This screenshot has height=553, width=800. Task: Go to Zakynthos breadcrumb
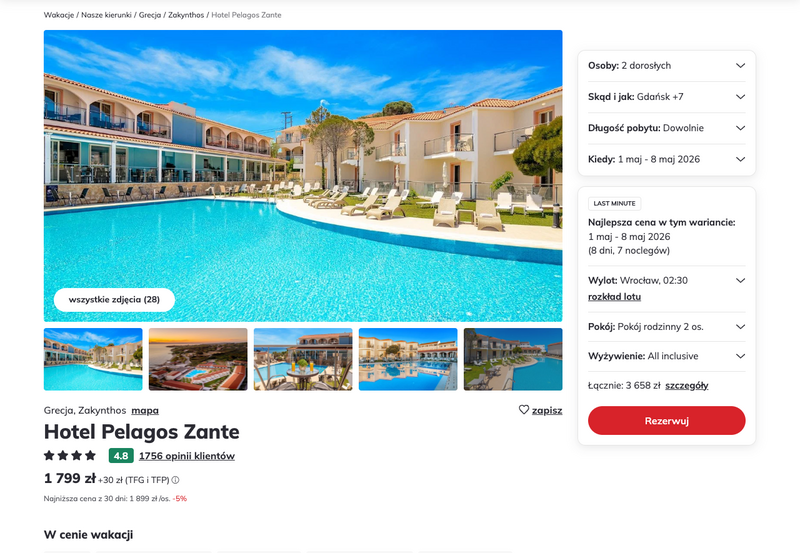(x=186, y=15)
